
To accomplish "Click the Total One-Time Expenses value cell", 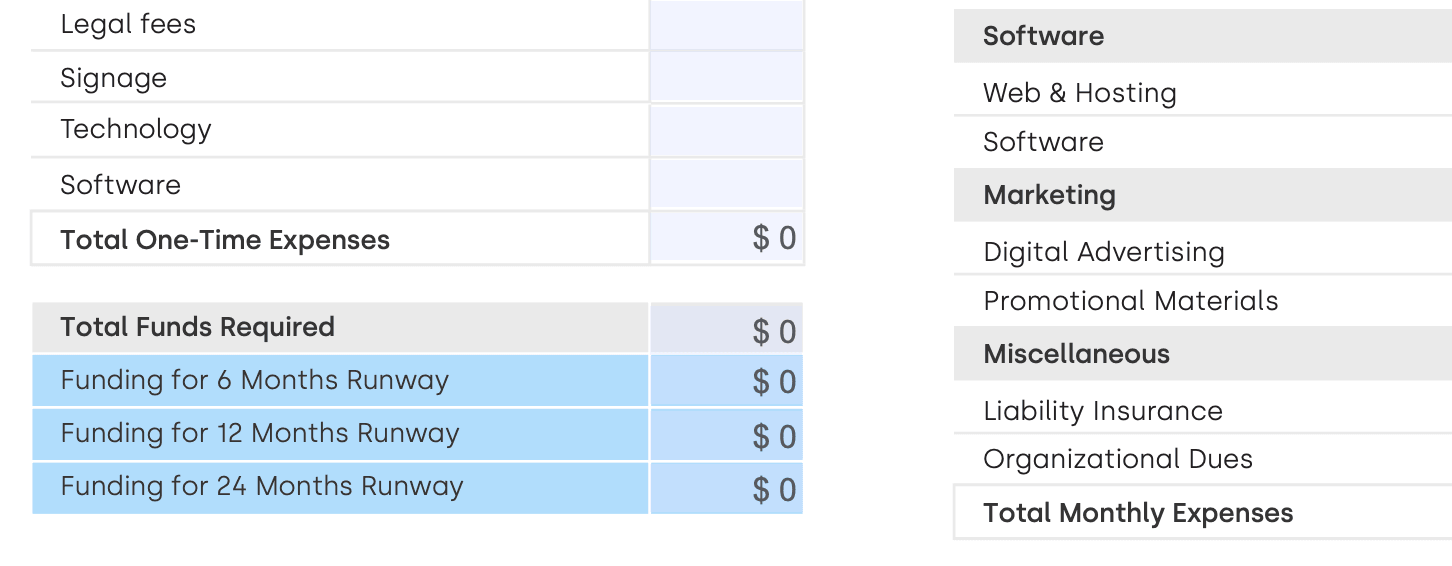I will click(x=727, y=238).
